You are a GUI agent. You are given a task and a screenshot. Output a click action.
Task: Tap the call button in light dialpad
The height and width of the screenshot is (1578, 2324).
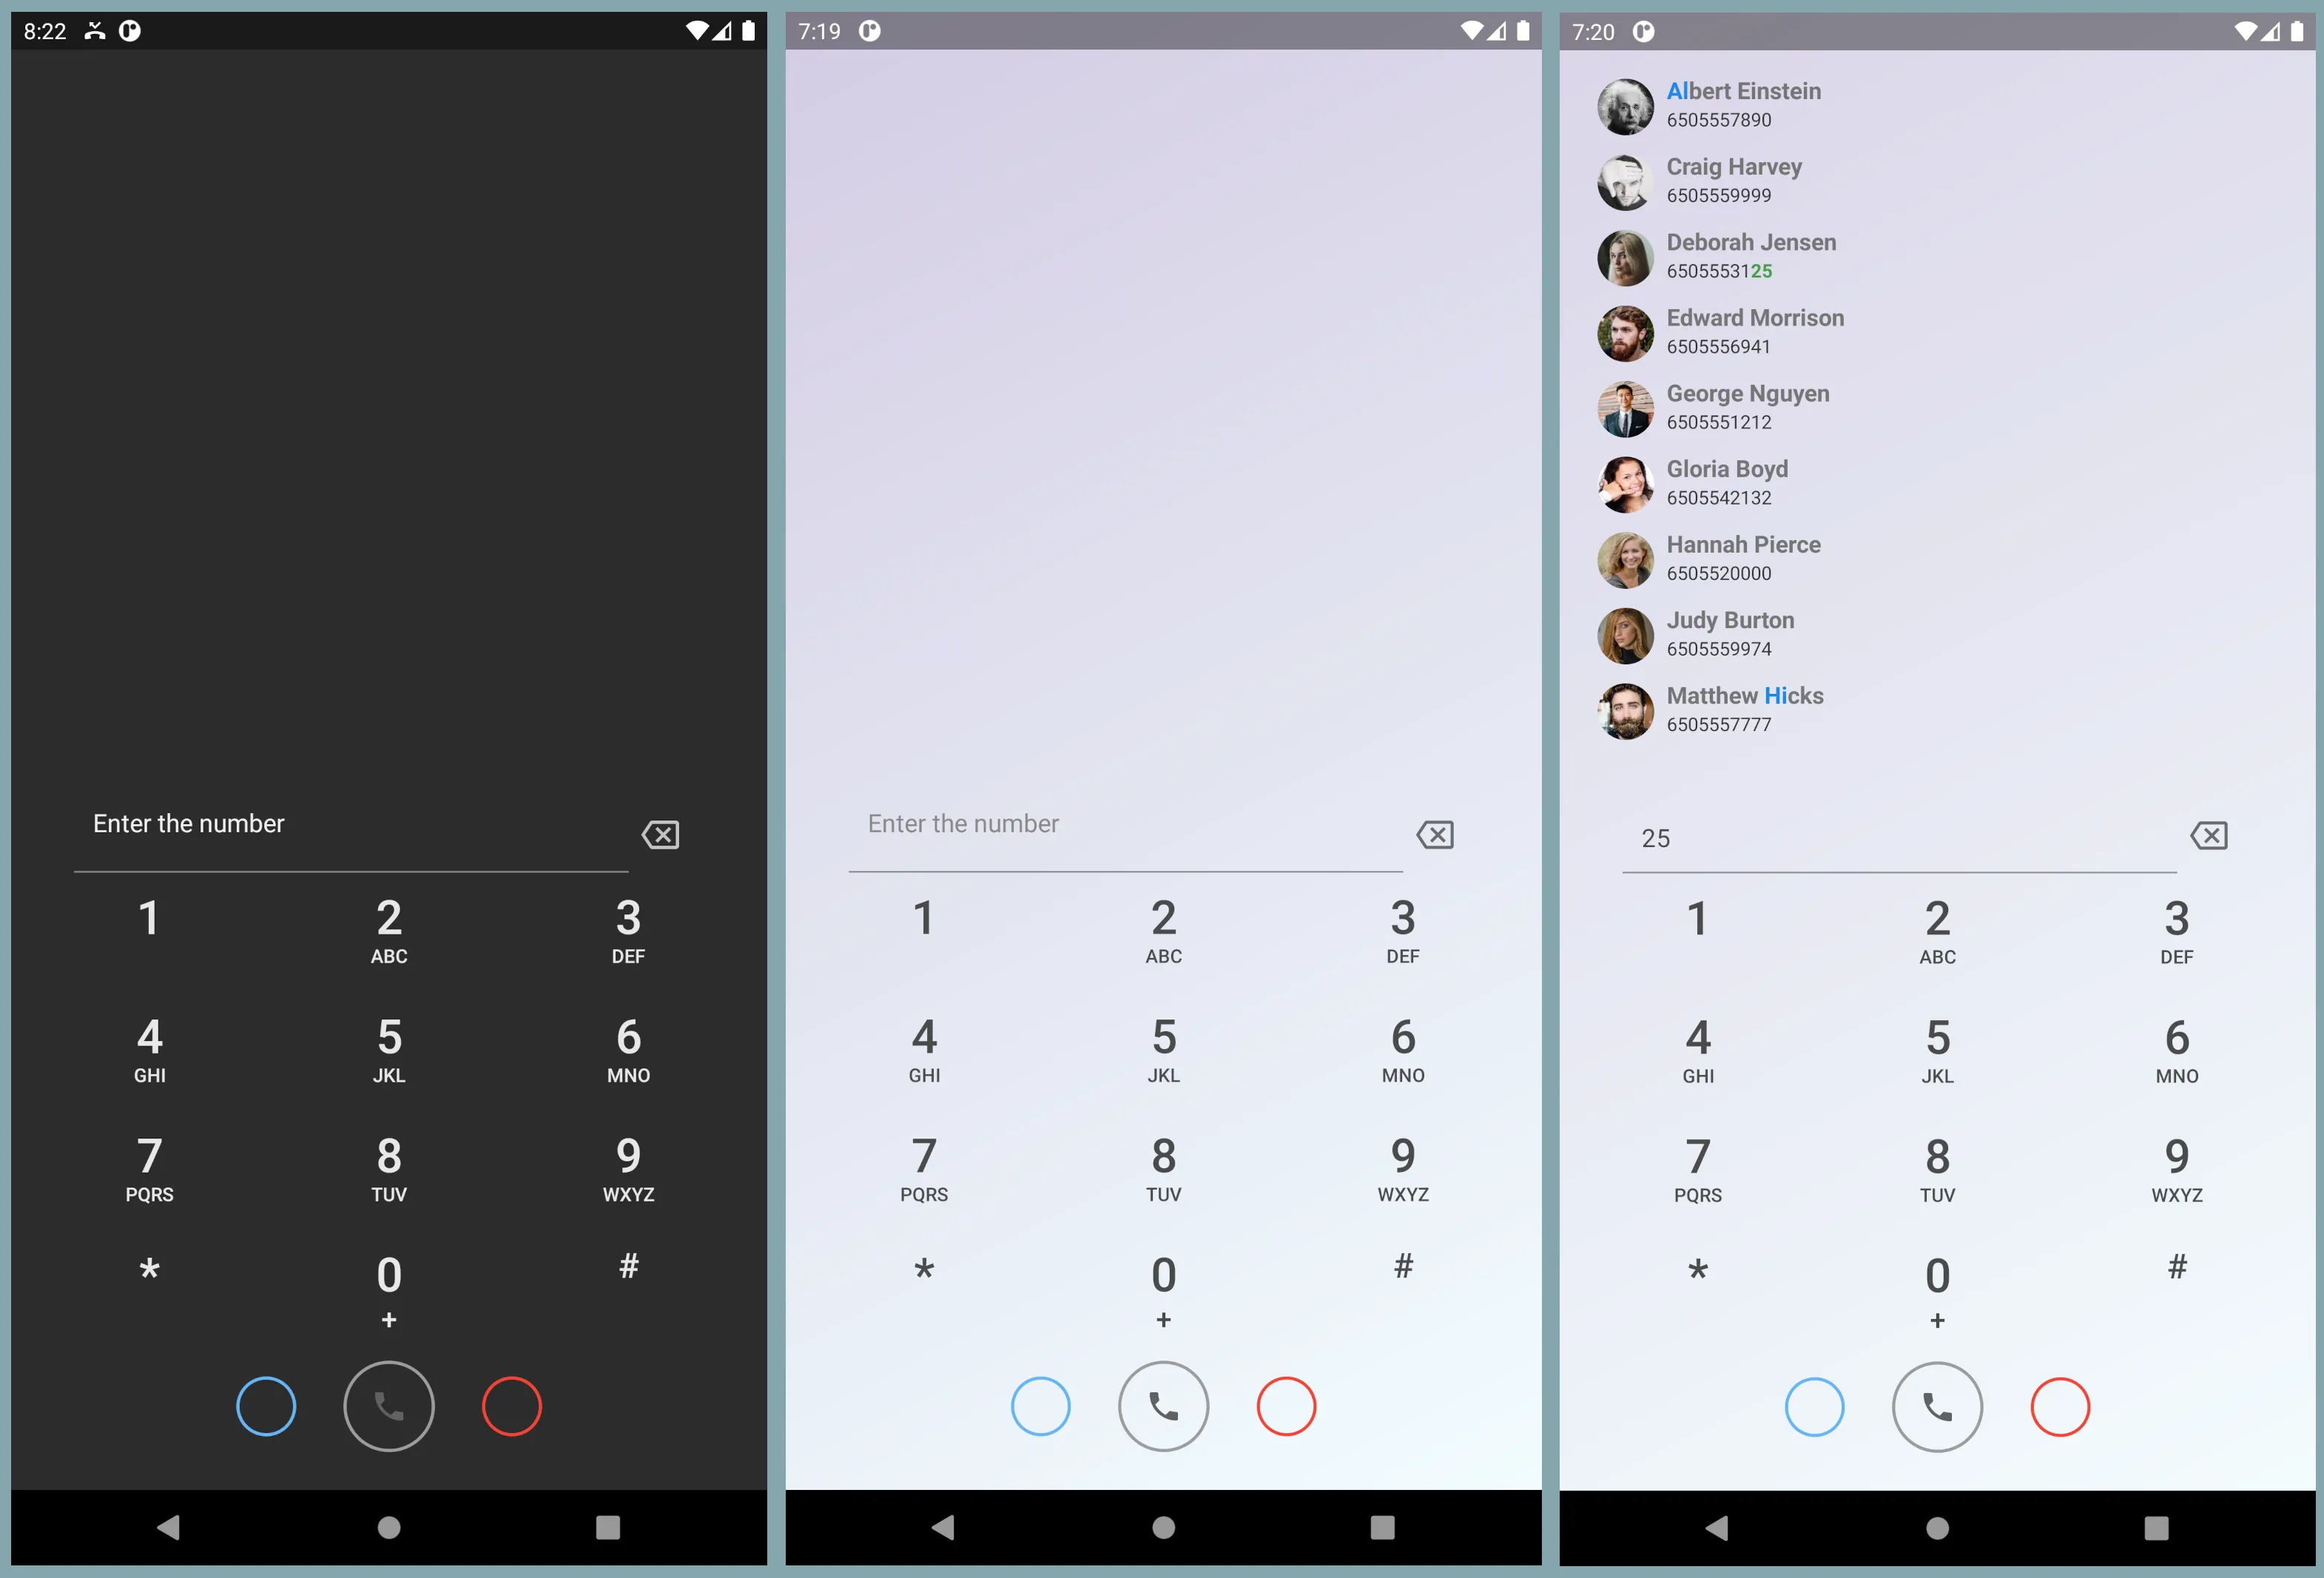click(x=1160, y=1403)
